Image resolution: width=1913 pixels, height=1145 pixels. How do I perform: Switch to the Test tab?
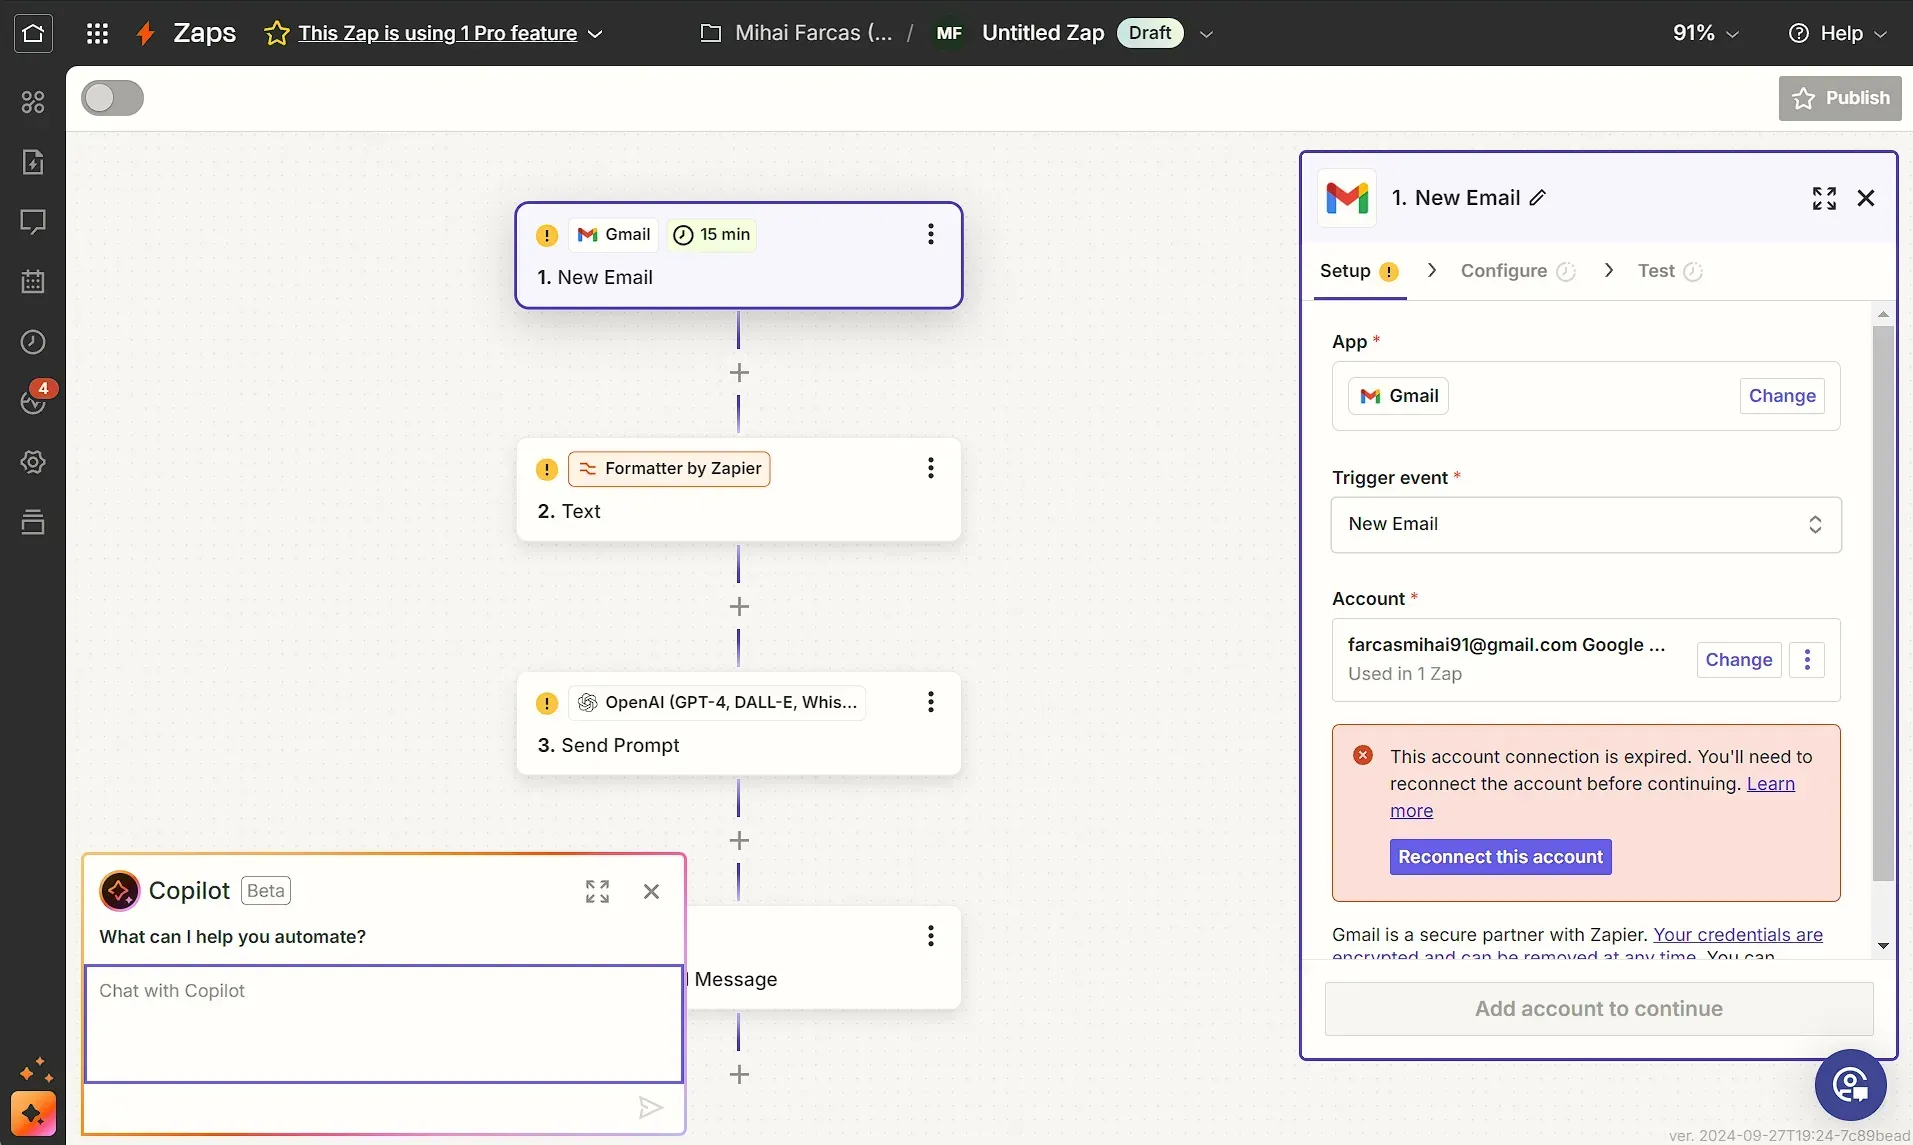point(1659,271)
